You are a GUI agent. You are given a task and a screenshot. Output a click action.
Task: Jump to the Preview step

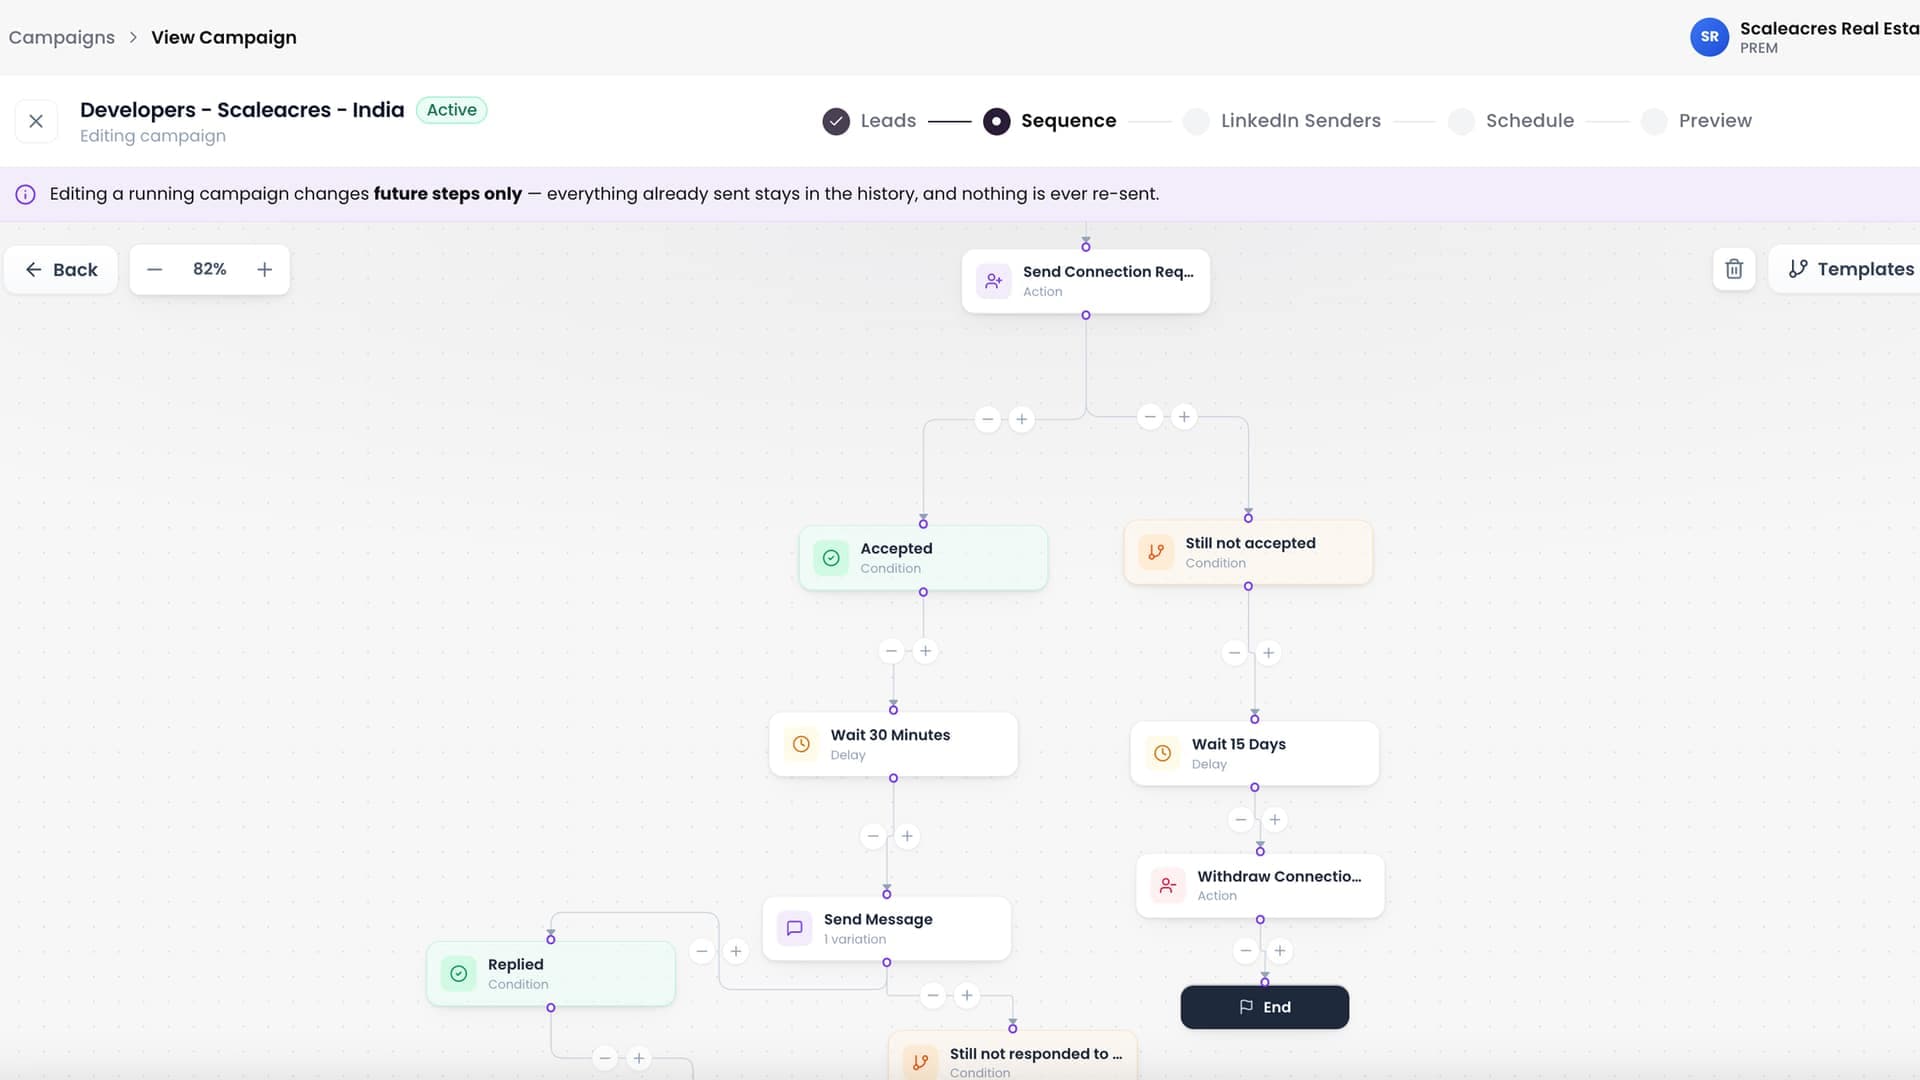click(1697, 121)
